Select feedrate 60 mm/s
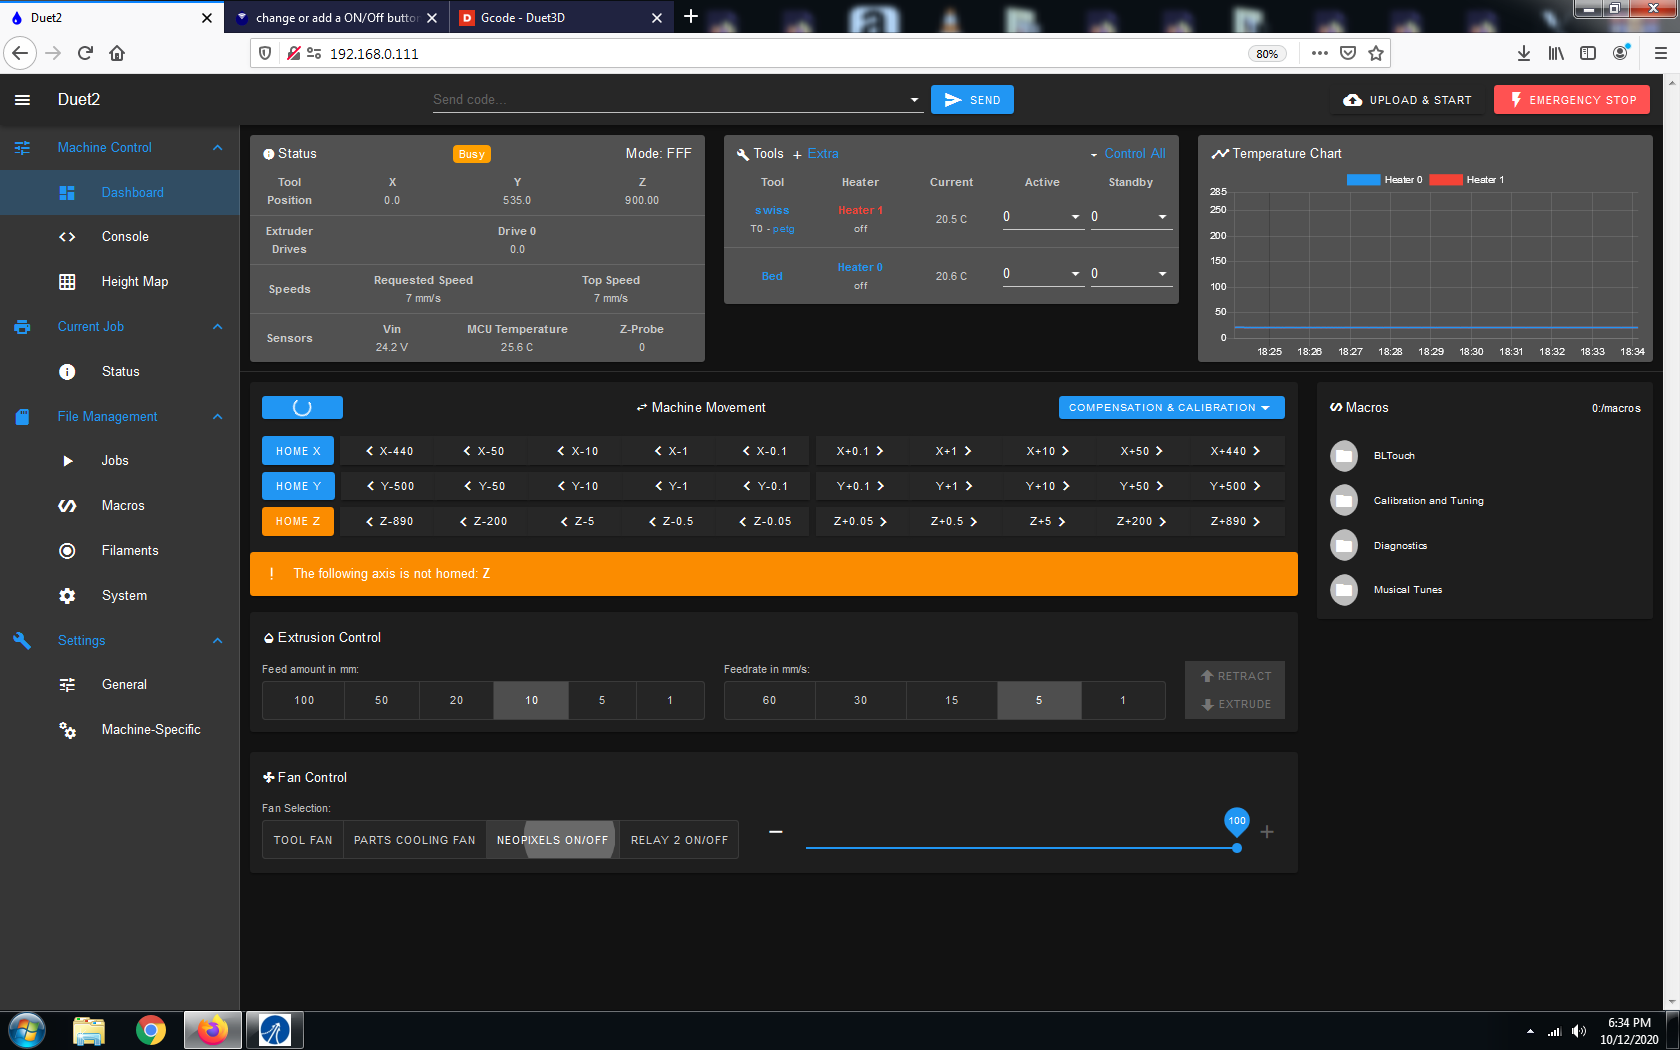 click(769, 700)
